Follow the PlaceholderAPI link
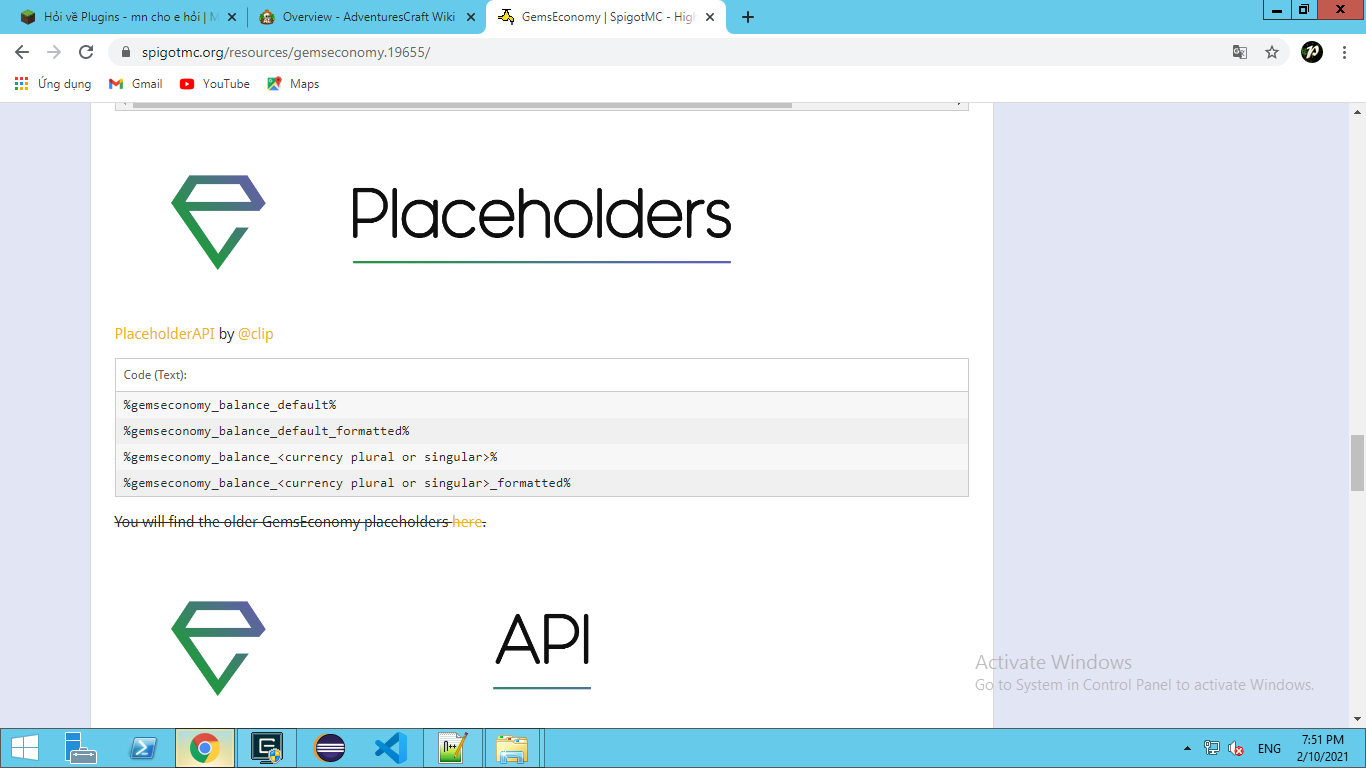The width and height of the screenshot is (1366, 768). (165, 334)
